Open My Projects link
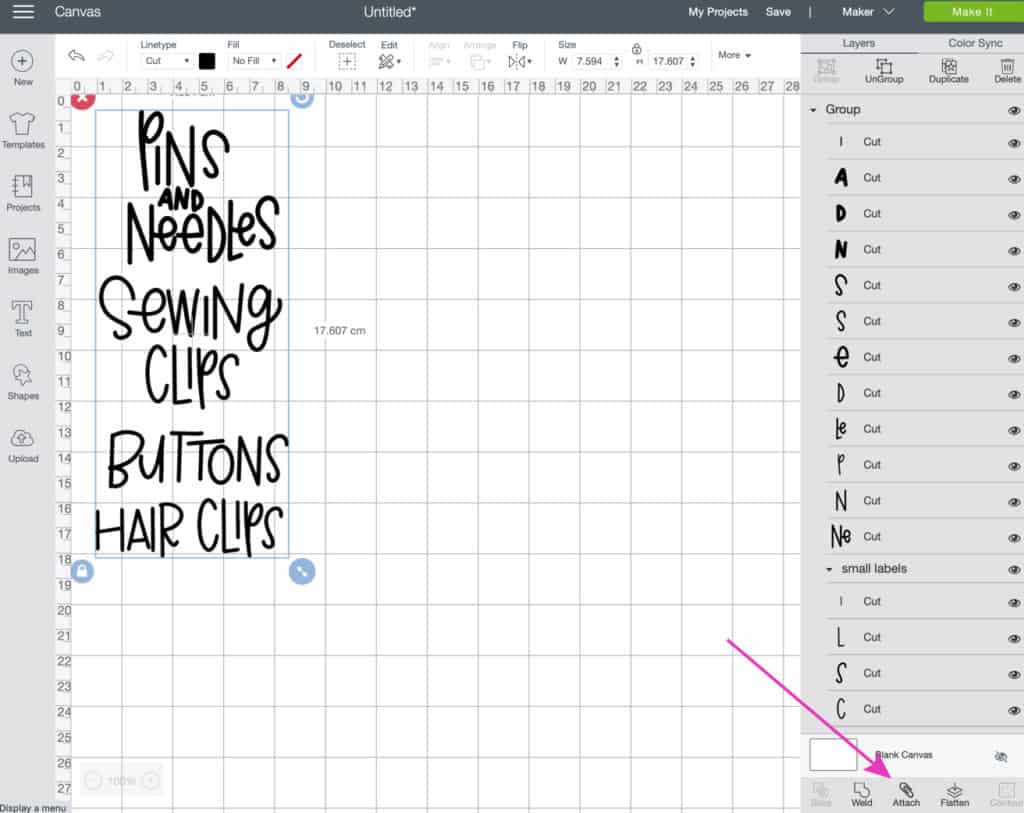 717,12
